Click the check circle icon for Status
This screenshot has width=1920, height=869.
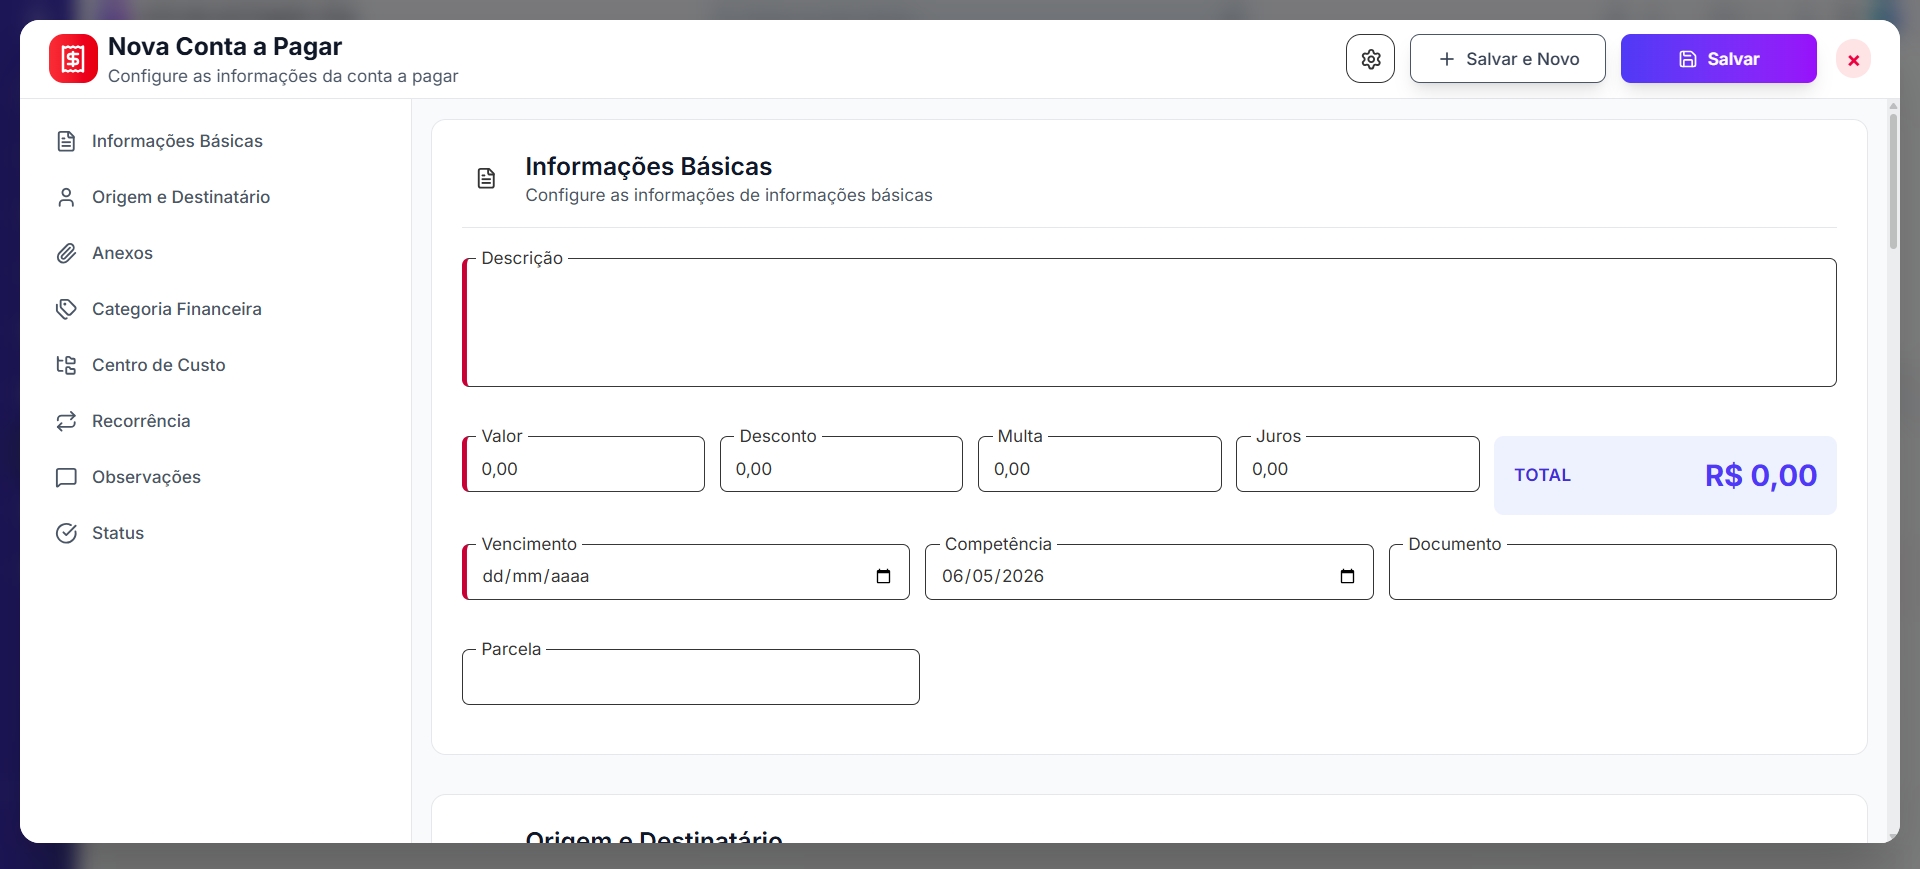coord(66,533)
